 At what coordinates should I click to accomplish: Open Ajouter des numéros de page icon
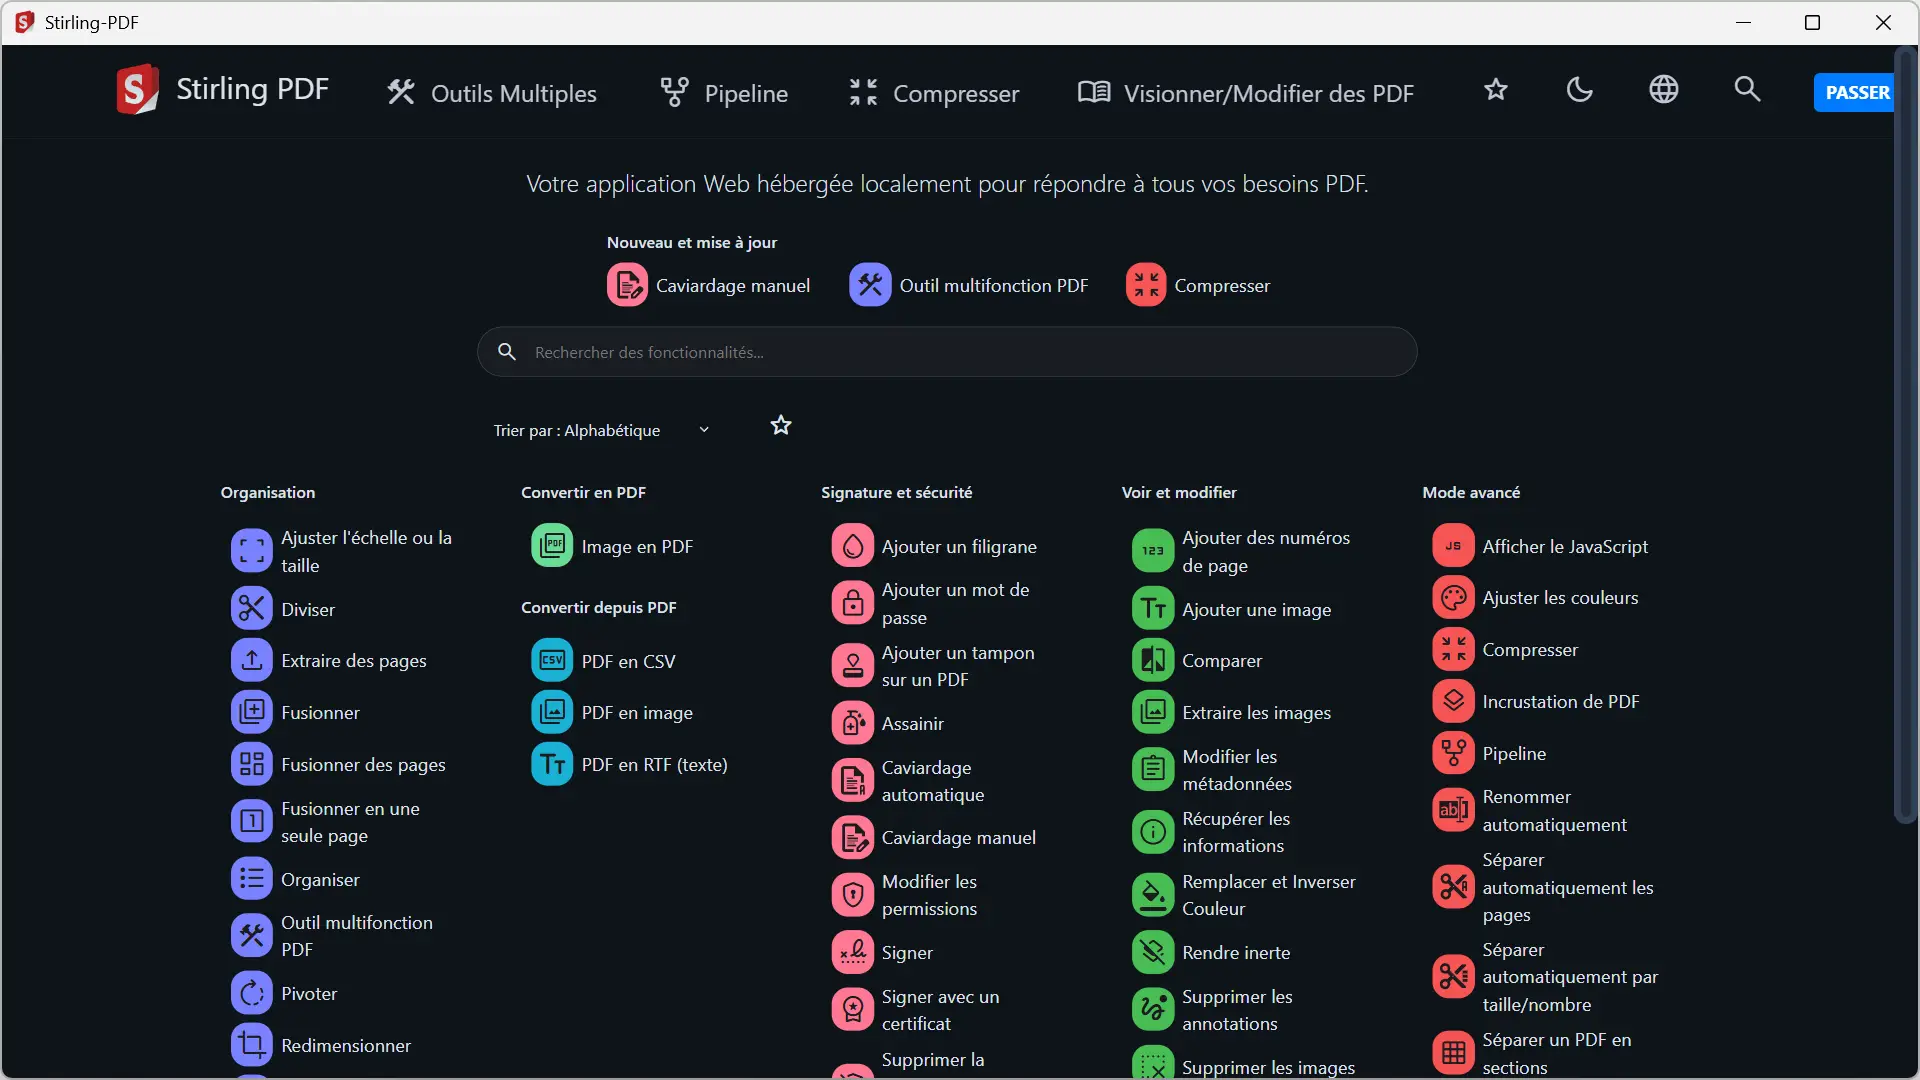[1153, 551]
